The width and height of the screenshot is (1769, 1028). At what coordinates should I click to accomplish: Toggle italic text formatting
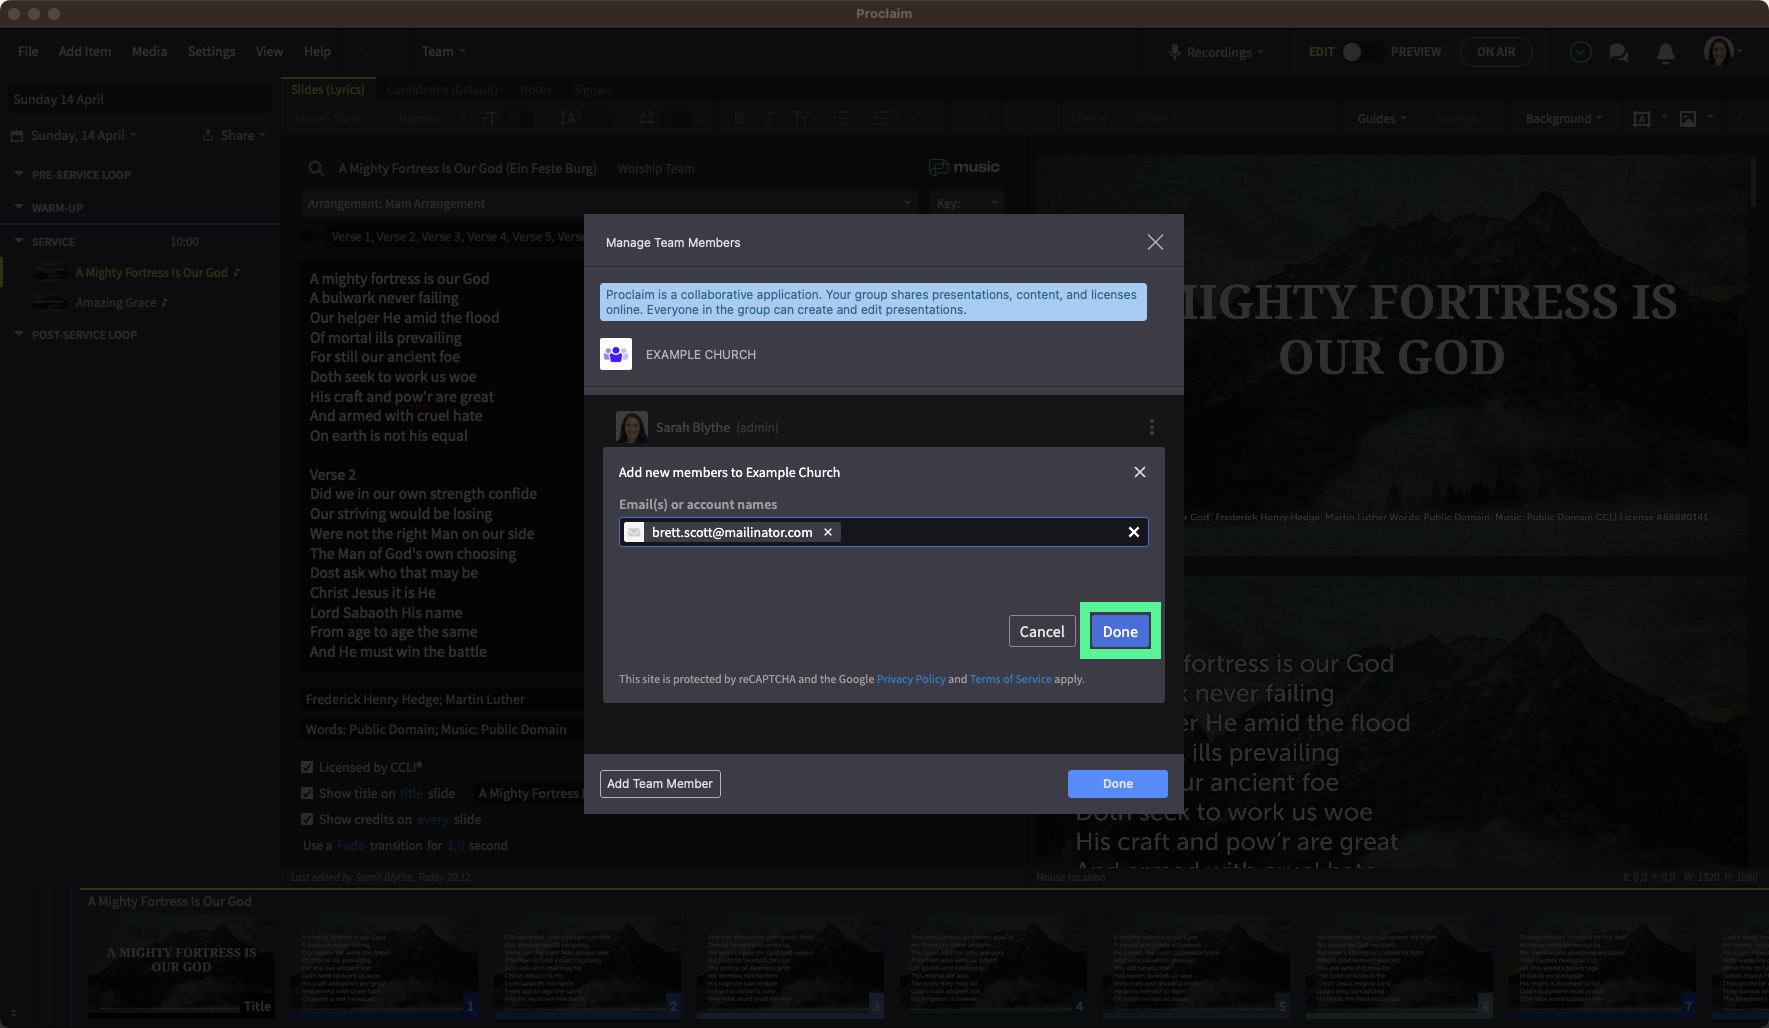click(x=769, y=118)
